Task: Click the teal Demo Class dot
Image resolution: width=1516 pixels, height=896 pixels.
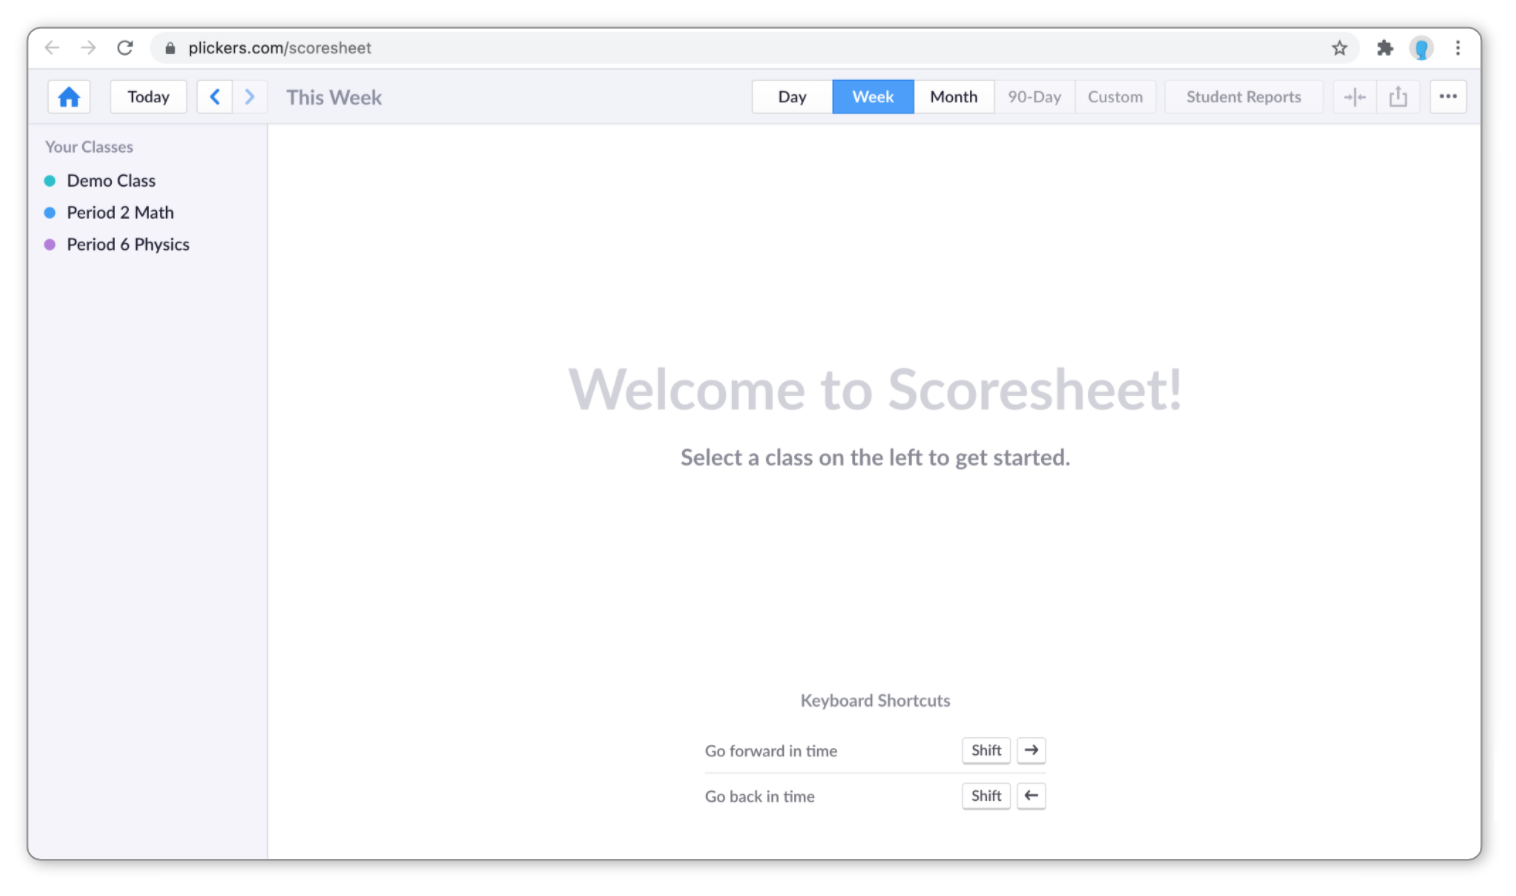Action: coord(50,181)
